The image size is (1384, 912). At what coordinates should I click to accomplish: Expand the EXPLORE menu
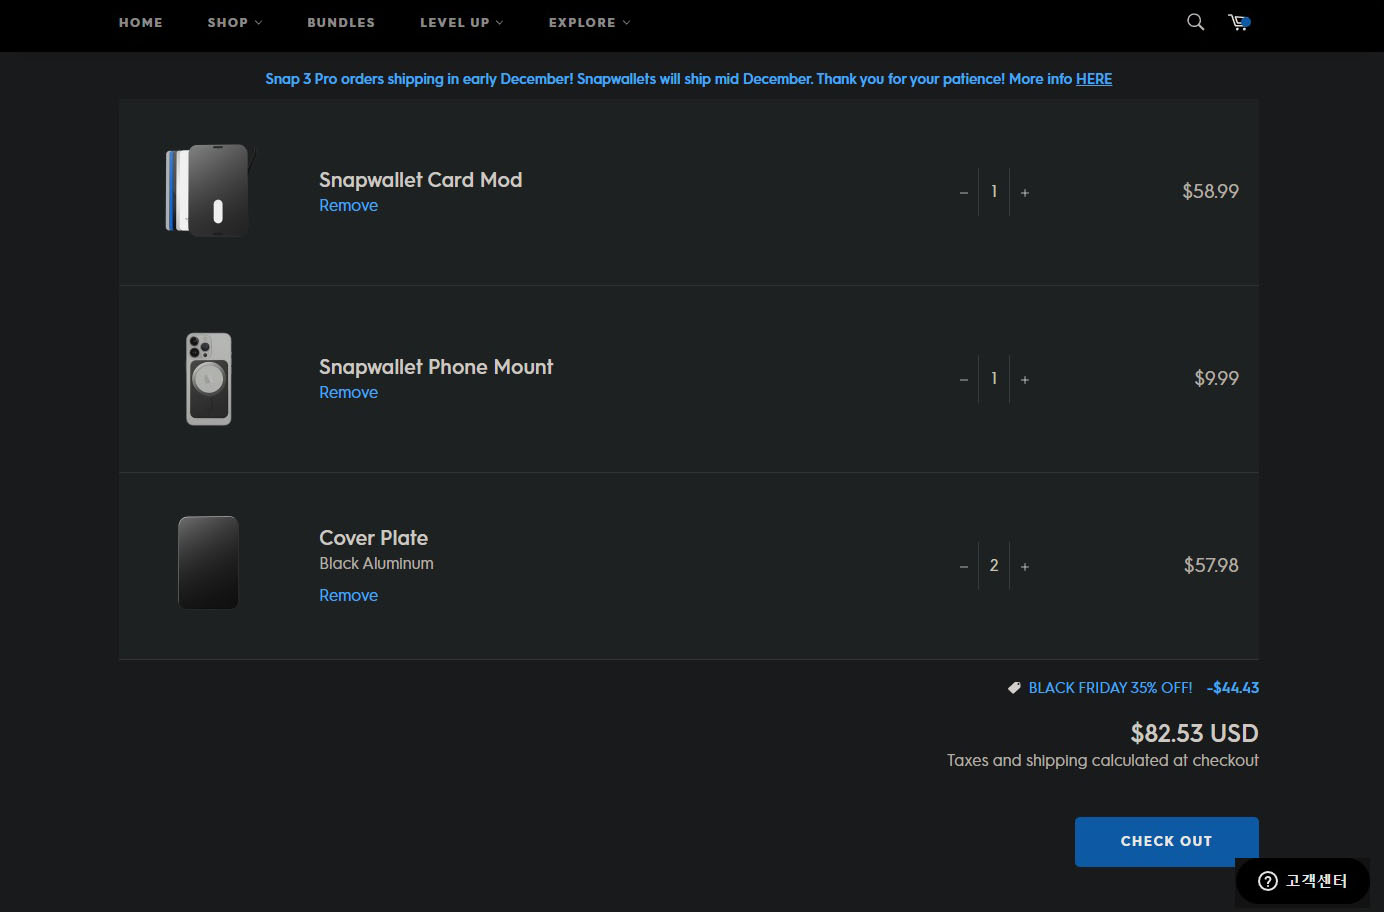click(x=590, y=22)
